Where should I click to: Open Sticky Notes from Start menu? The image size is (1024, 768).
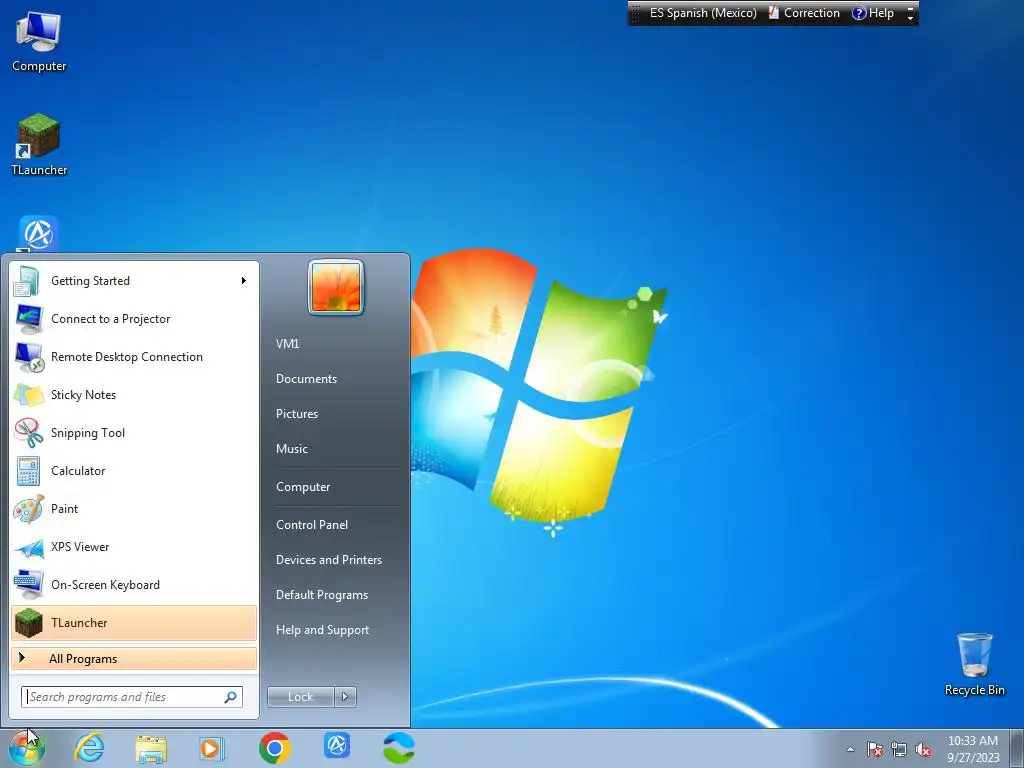coord(134,394)
